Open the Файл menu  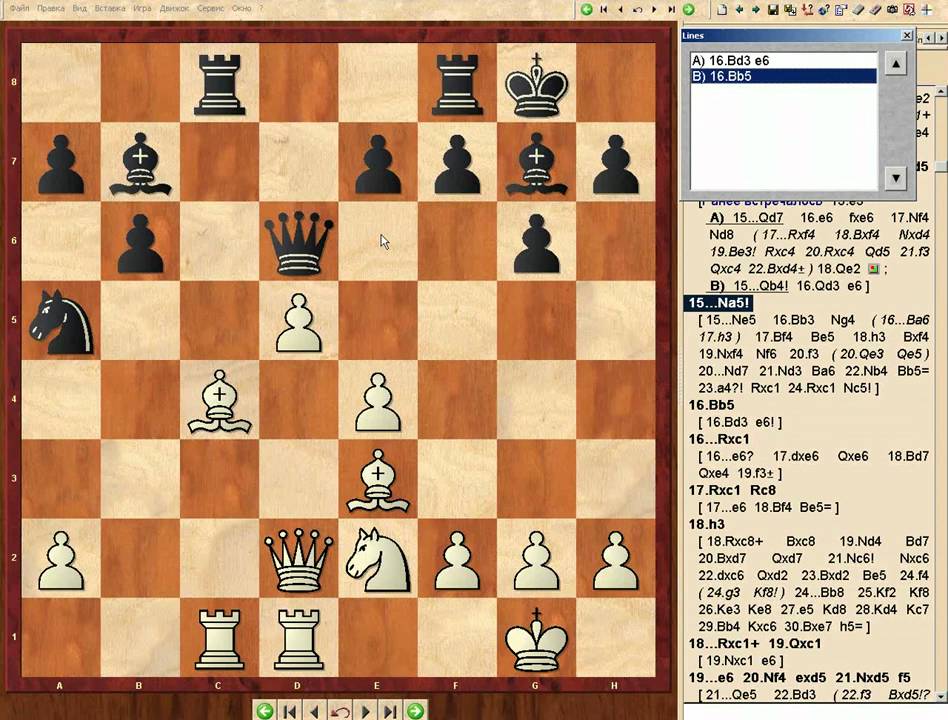click(x=19, y=8)
